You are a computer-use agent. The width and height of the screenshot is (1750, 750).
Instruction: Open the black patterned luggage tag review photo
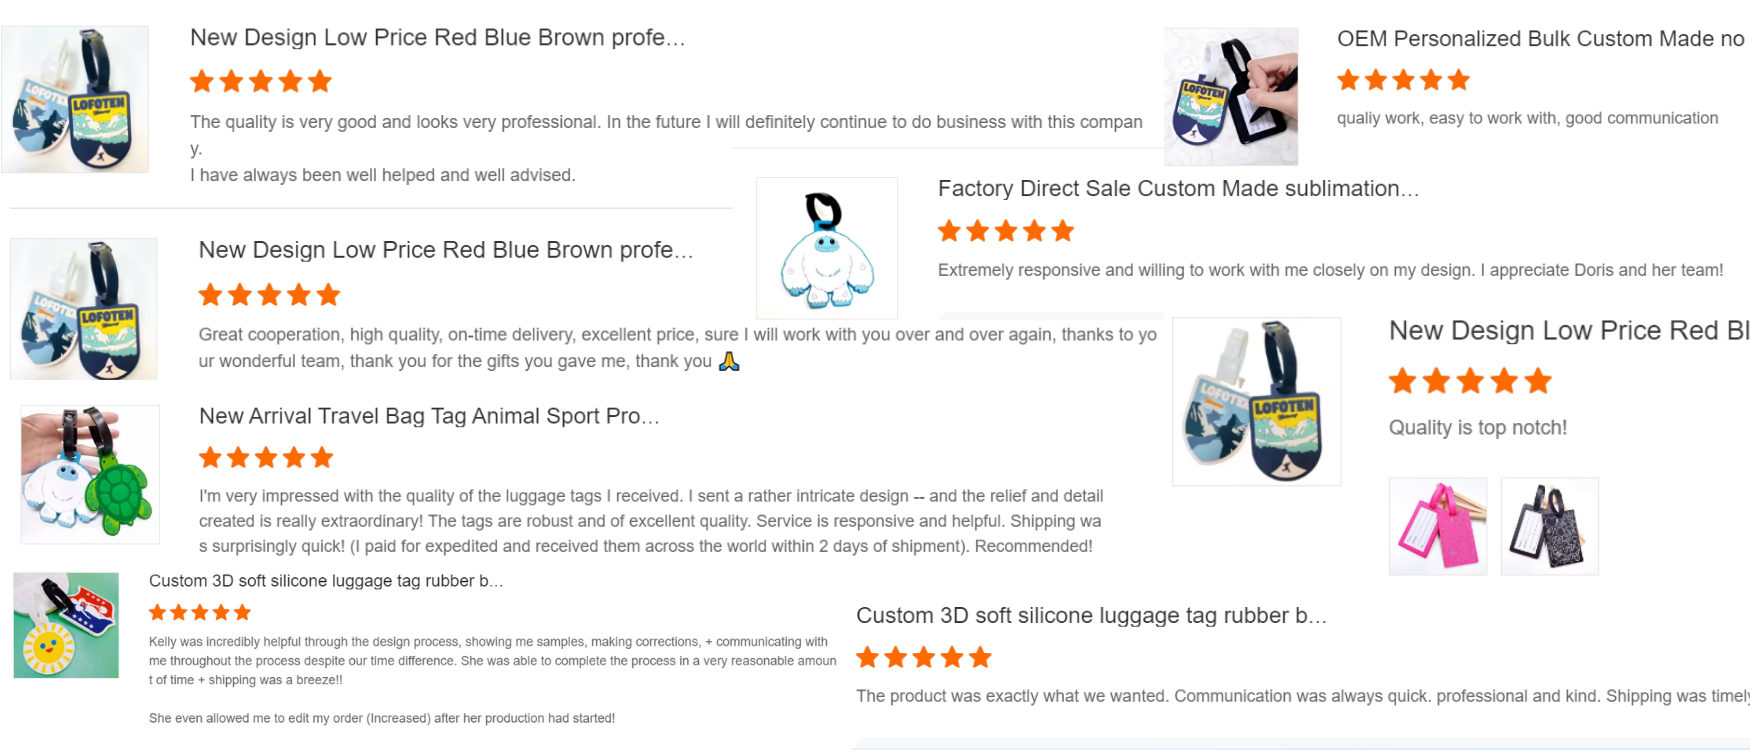click(1550, 526)
